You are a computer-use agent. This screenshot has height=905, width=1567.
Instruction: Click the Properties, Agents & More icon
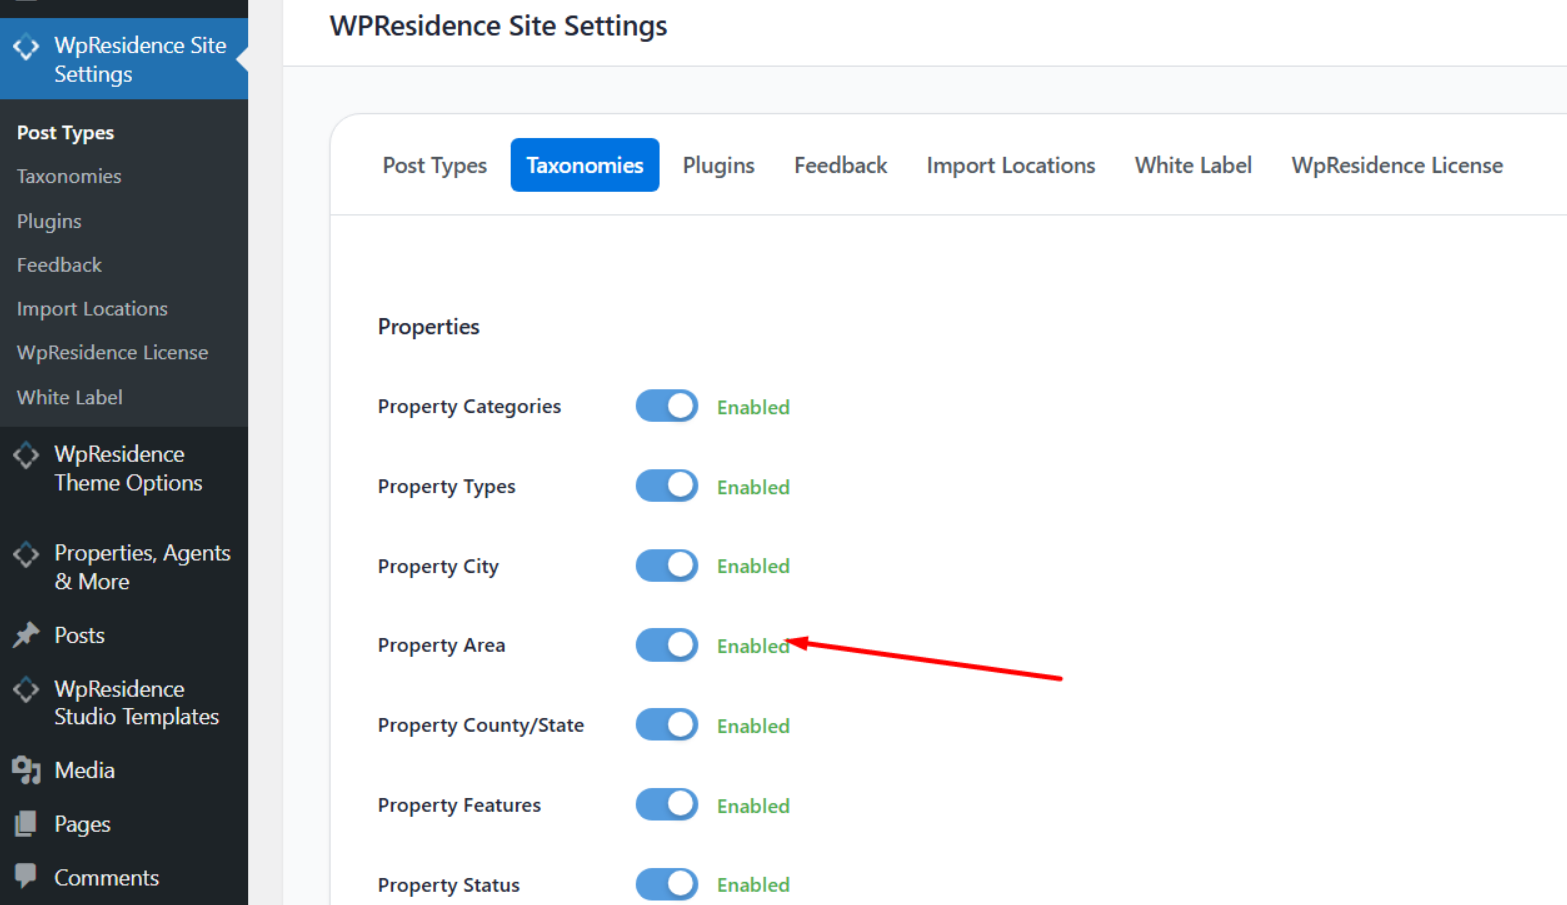(26, 555)
